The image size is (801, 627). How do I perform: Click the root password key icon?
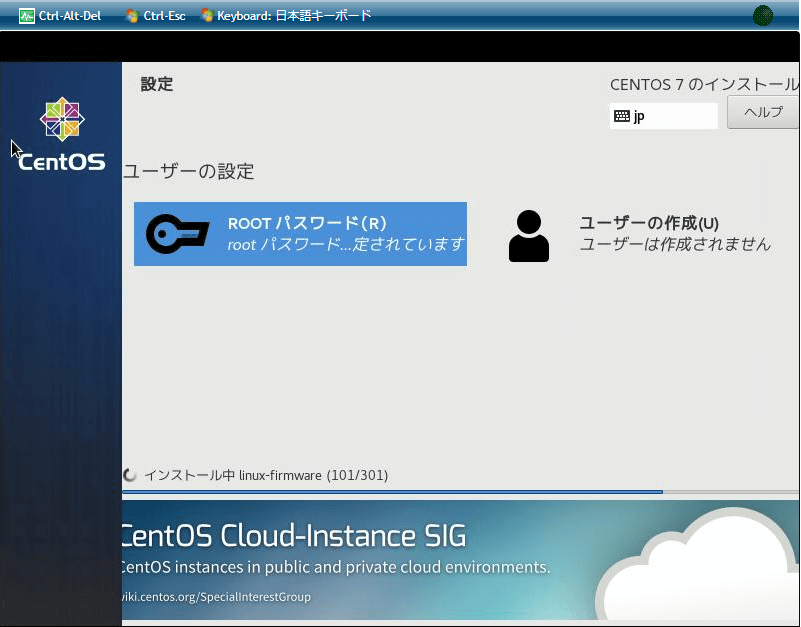coord(177,234)
